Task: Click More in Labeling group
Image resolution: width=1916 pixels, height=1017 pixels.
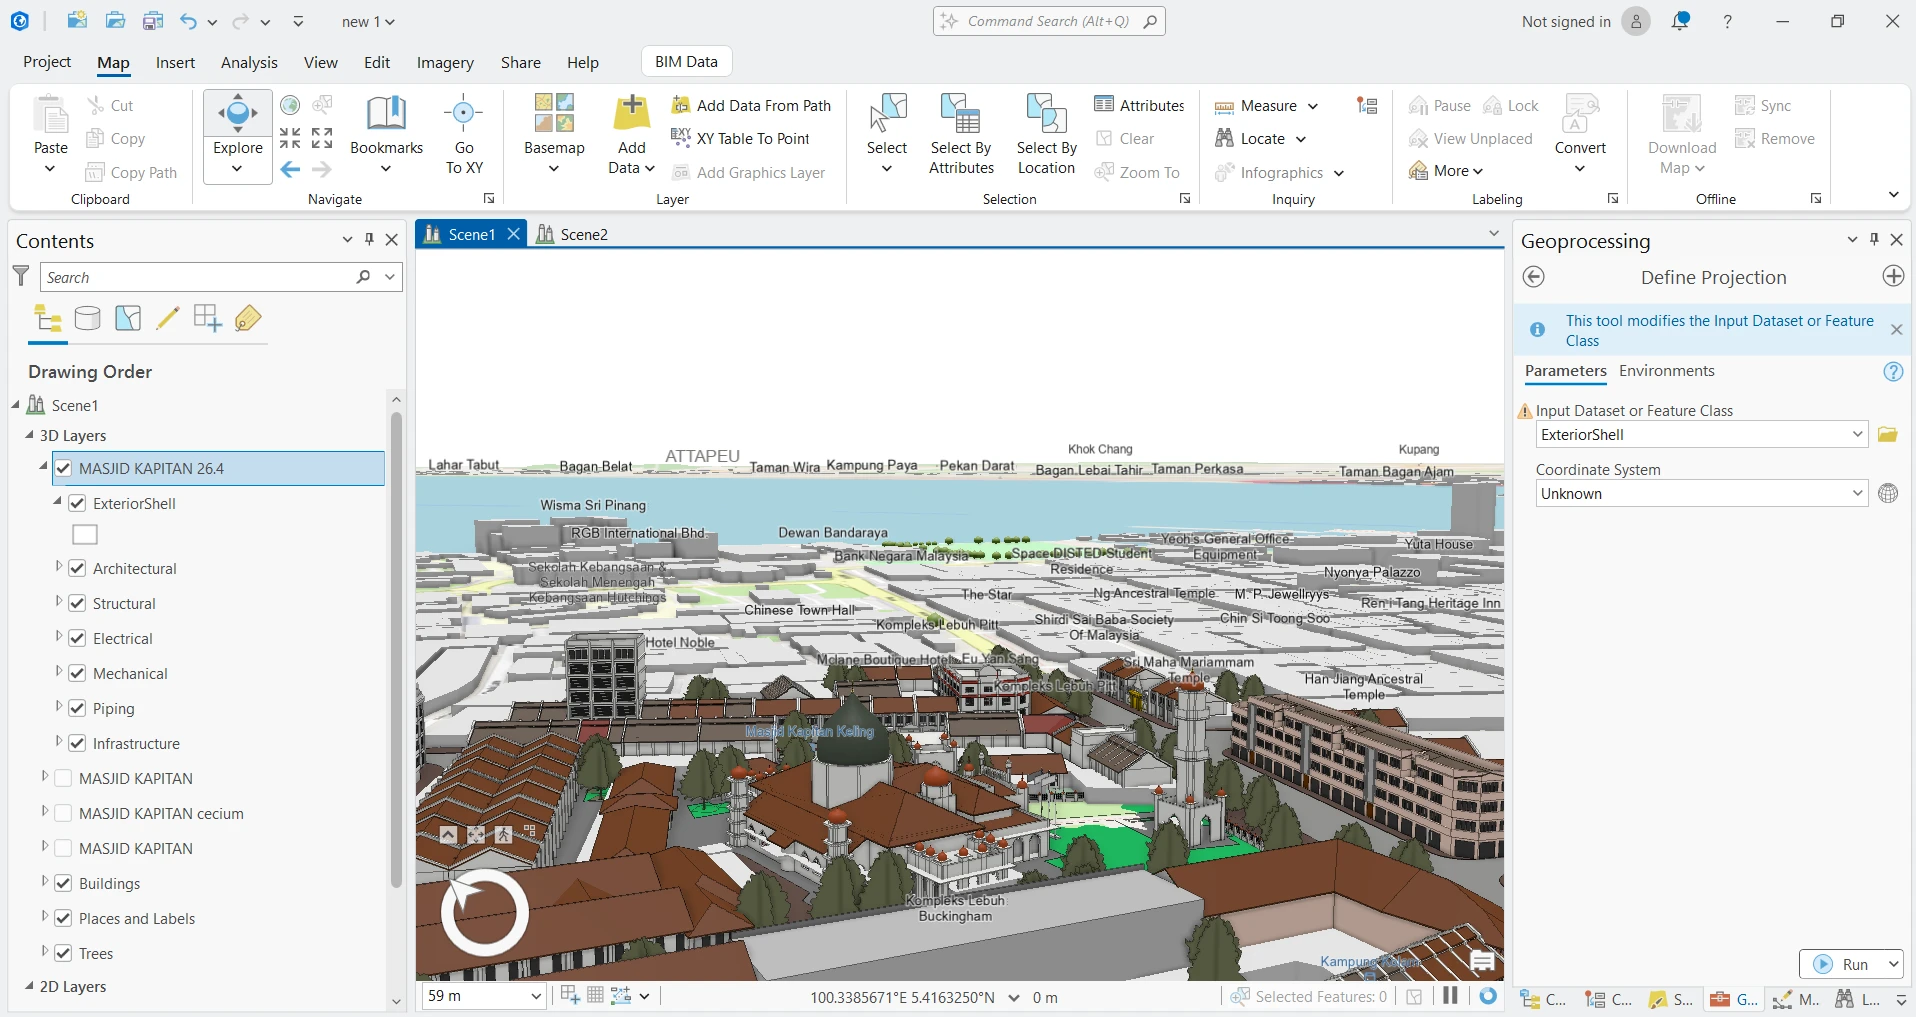Action: click(1445, 171)
